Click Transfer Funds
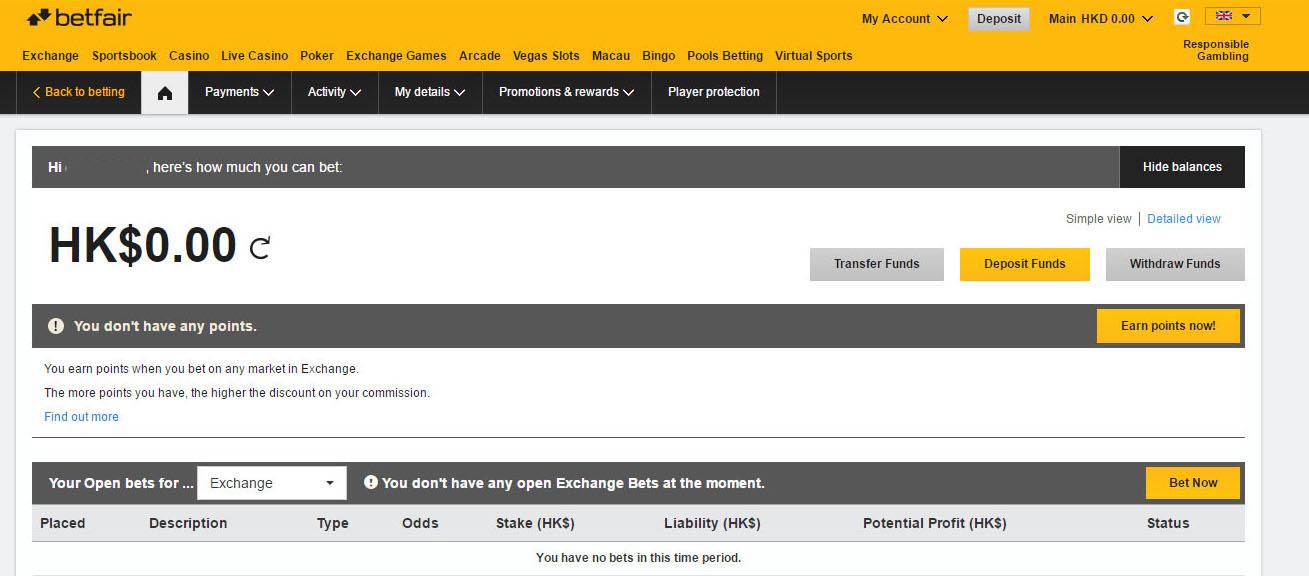Screen dimensions: 1309x576 click(x=877, y=264)
